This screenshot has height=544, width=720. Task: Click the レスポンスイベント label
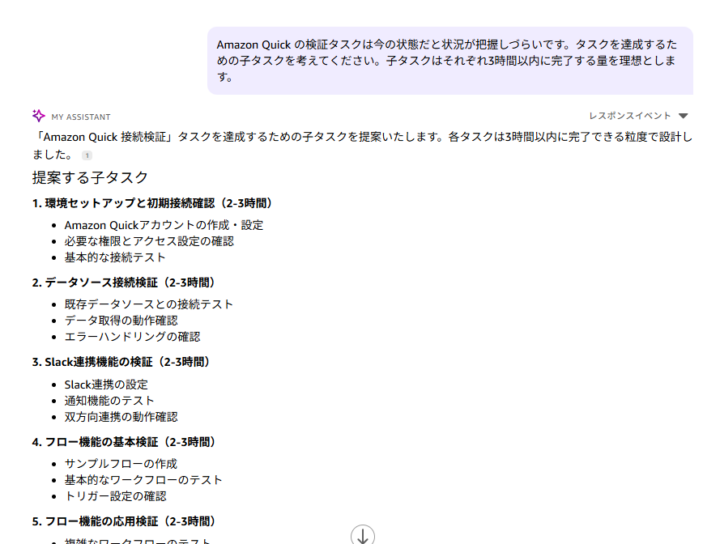click(x=630, y=116)
